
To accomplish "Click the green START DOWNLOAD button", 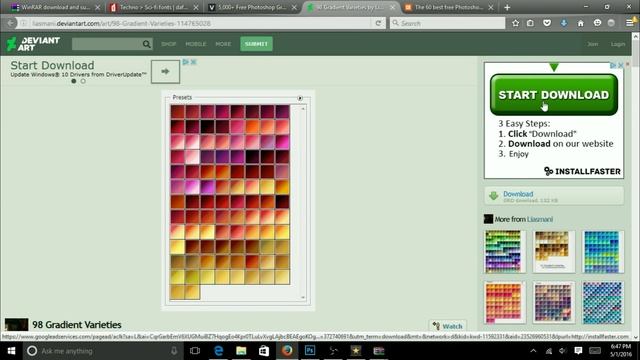I will (x=554, y=95).
